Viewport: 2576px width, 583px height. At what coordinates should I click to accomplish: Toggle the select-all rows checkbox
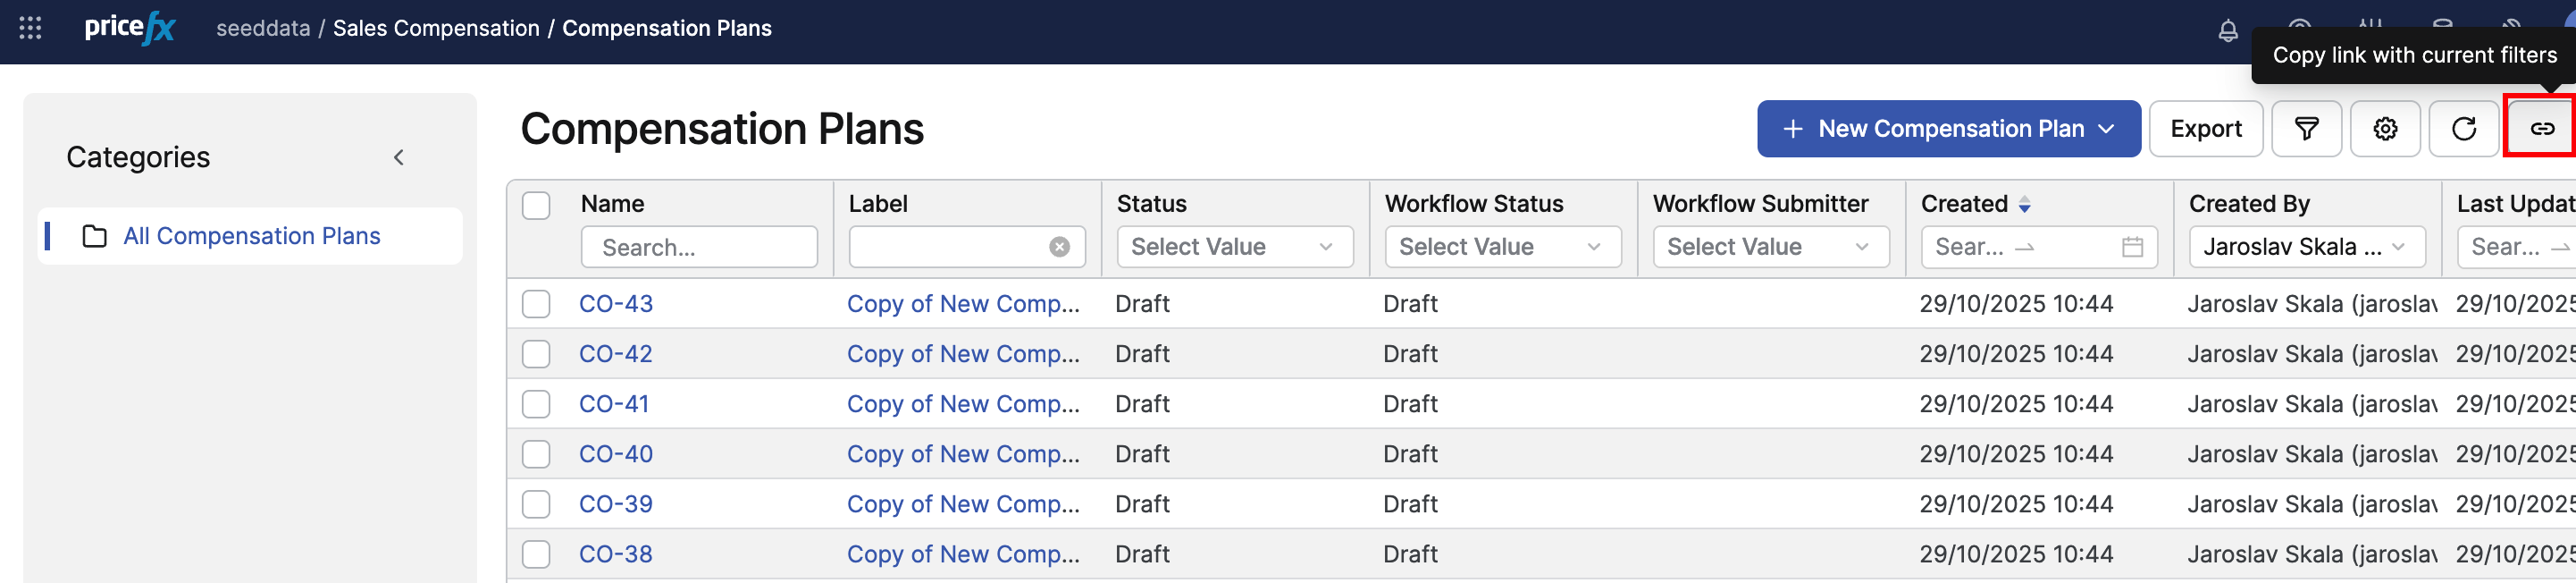(536, 205)
